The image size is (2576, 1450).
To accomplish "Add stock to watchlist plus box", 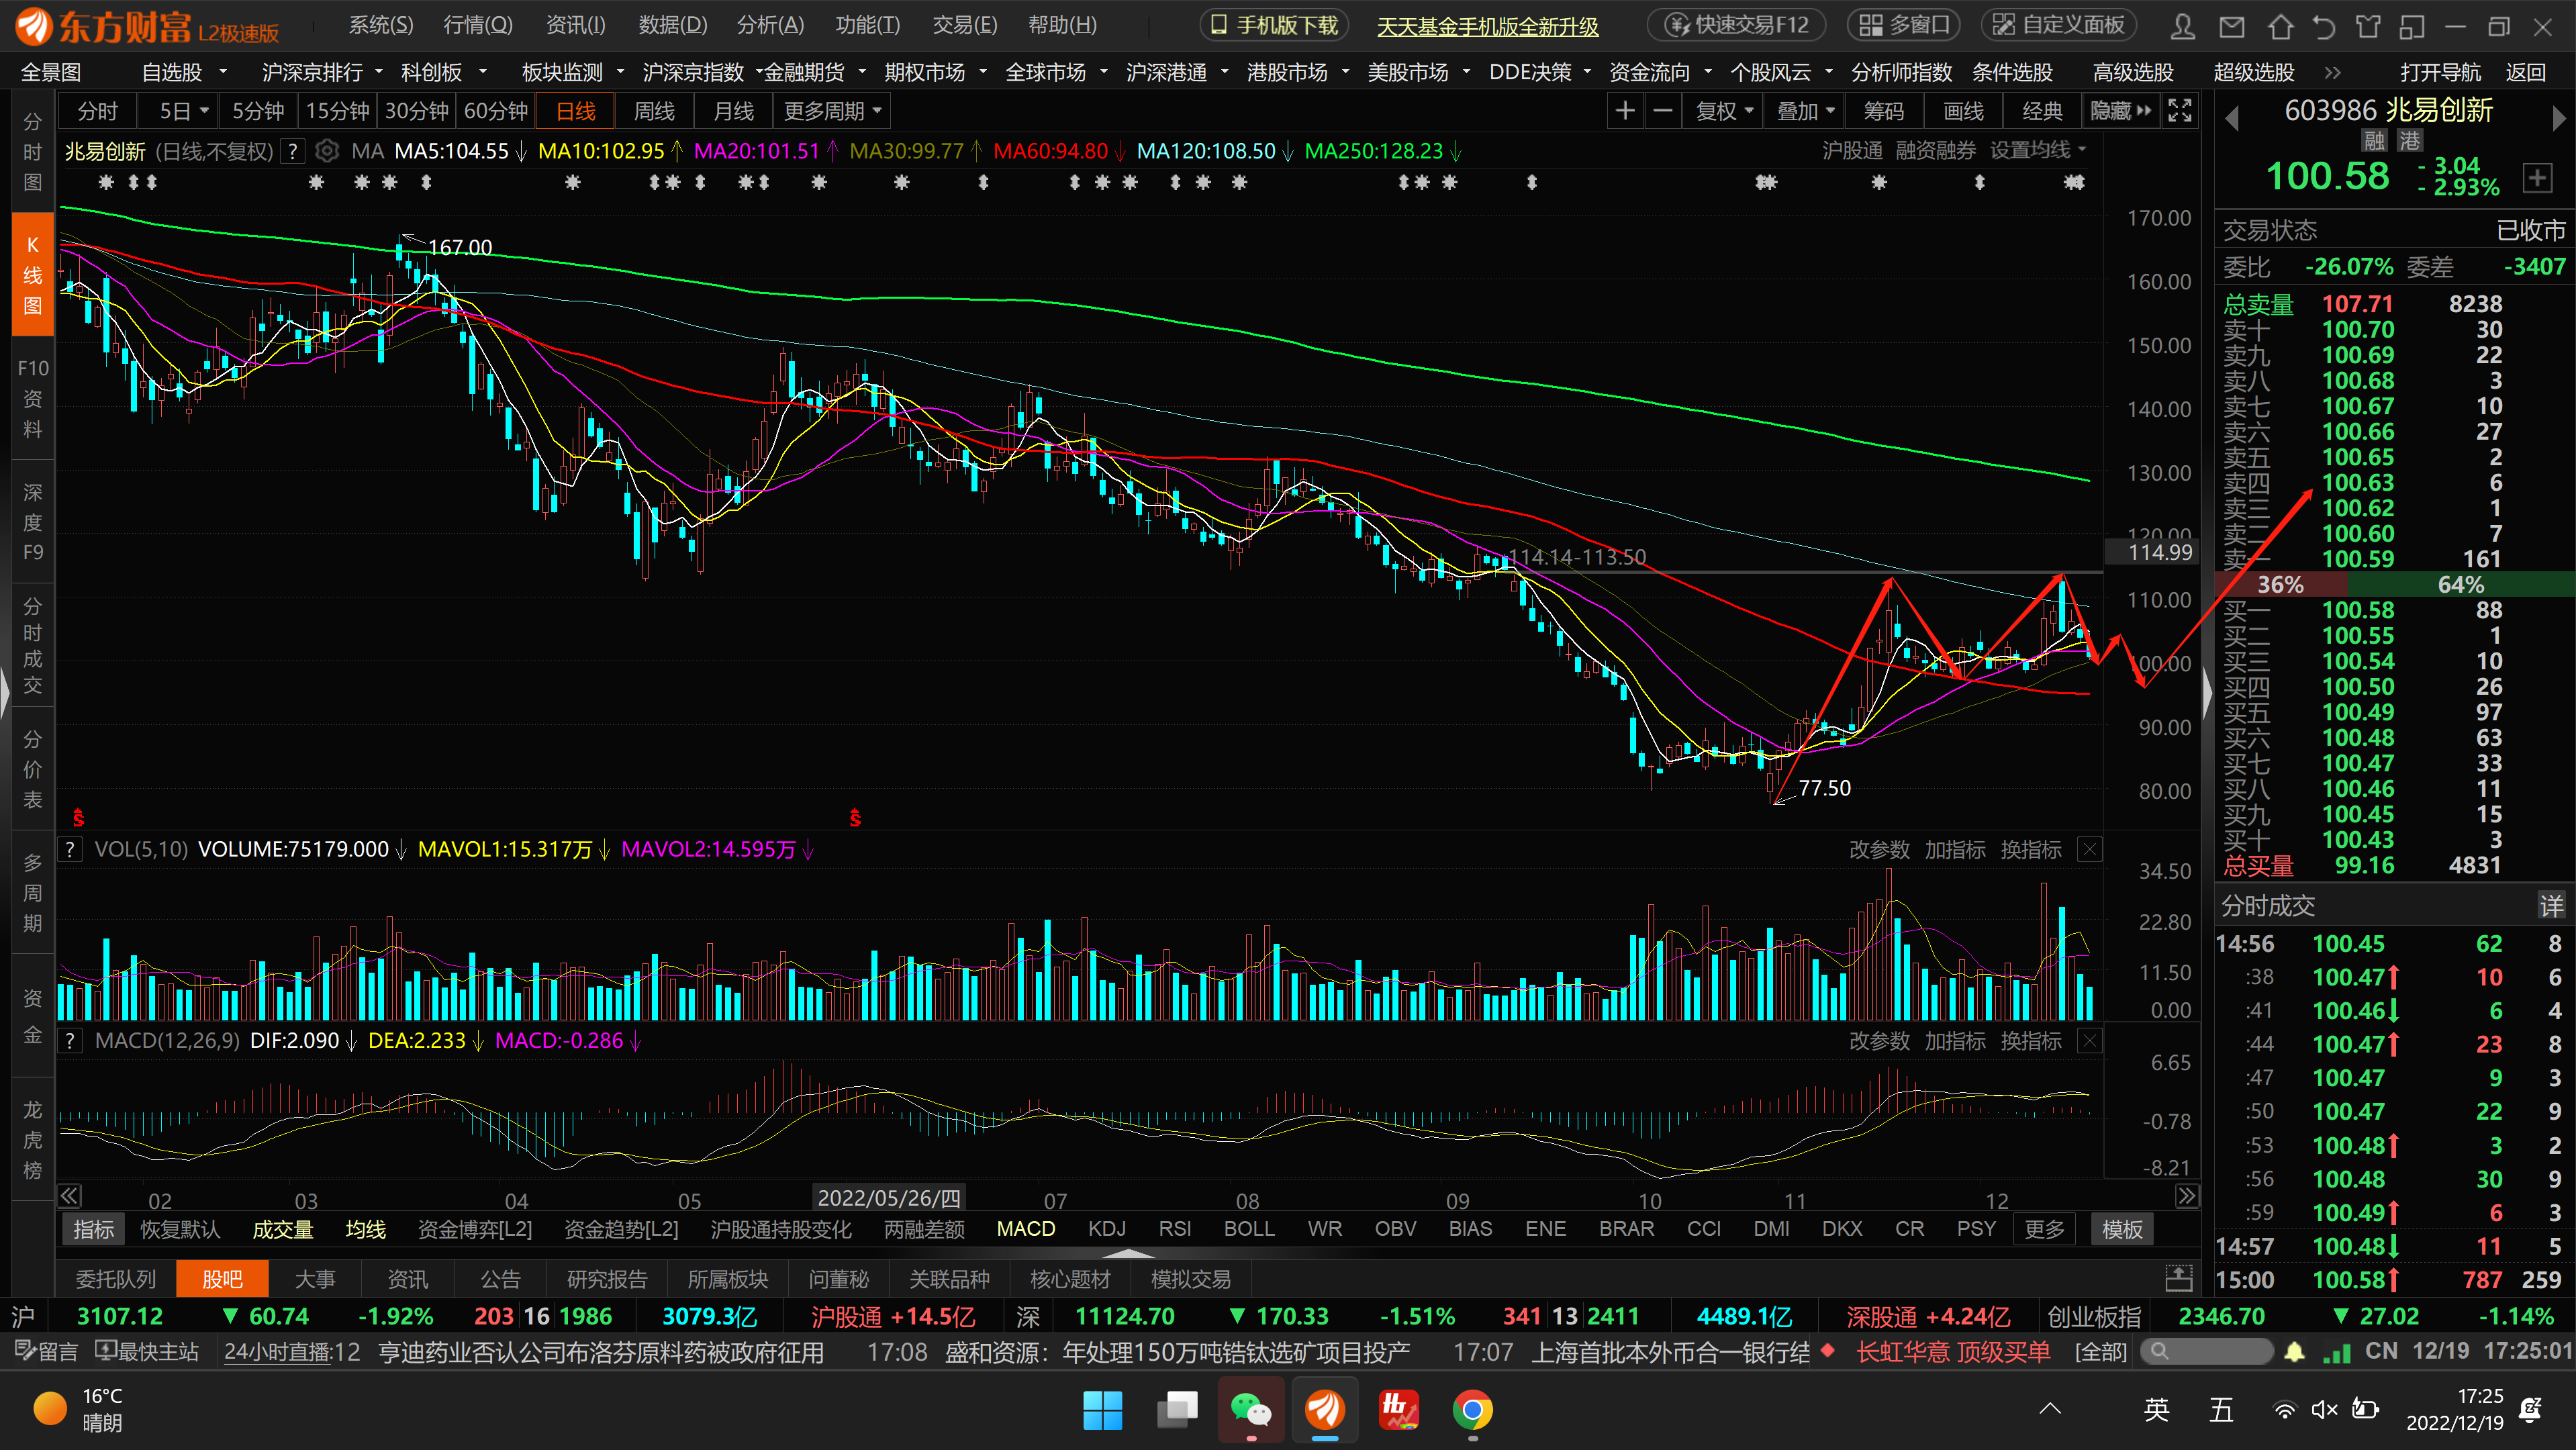I will pyautogui.click(x=2537, y=178).
